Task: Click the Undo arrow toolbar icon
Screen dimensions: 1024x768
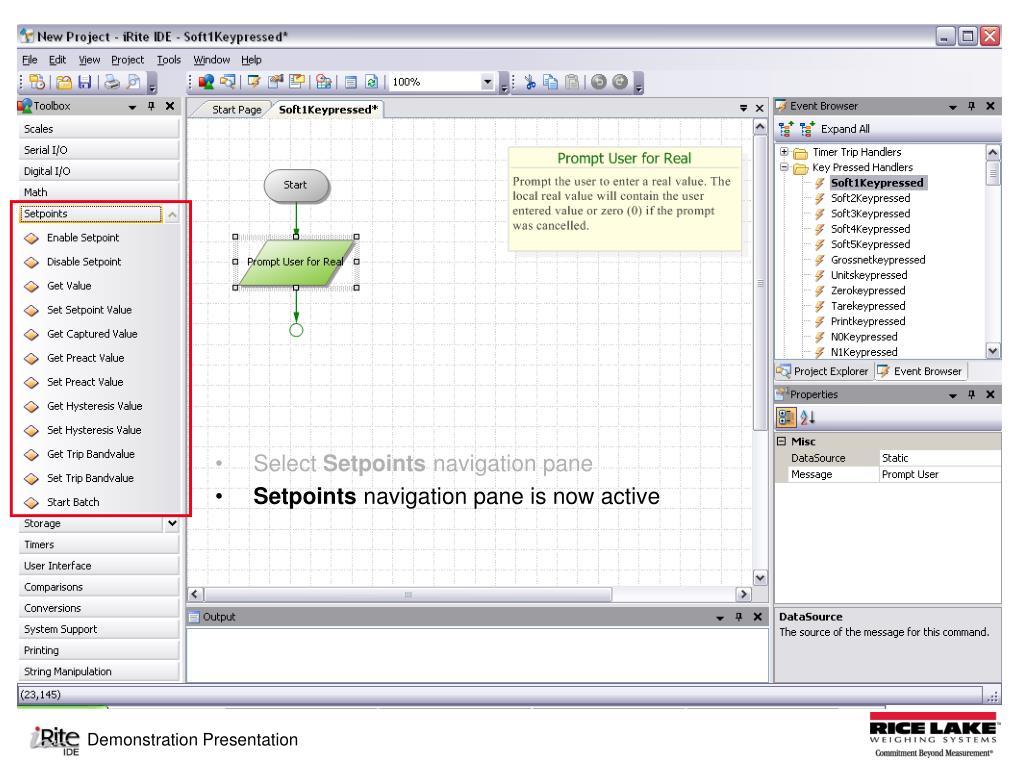Action: pyautogui.click(x=599, y=82)
